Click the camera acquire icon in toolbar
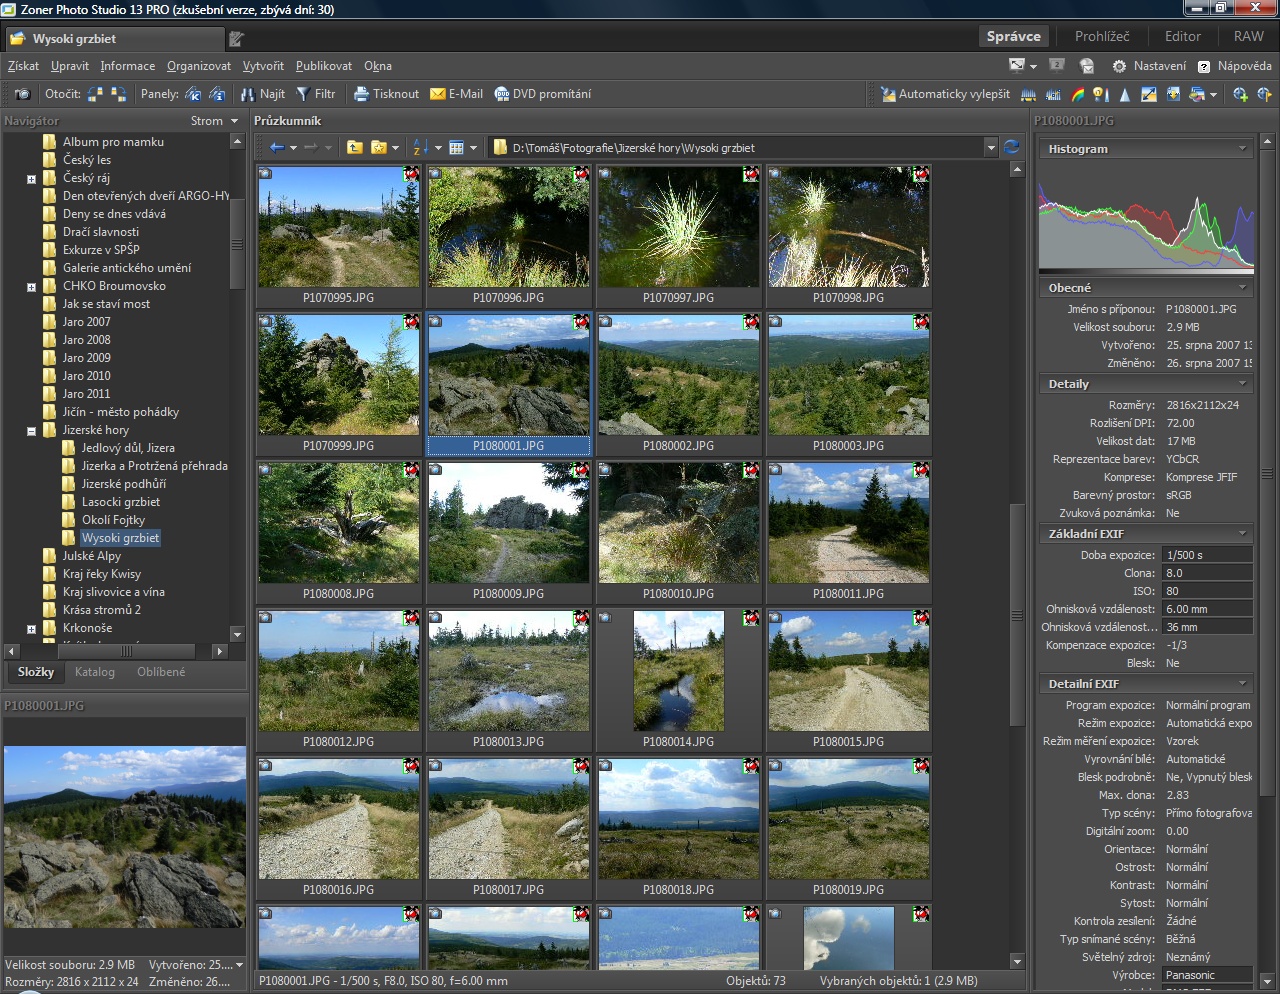Image resolution: width=1280 pixels, height=994 pixels. [22, 94]
